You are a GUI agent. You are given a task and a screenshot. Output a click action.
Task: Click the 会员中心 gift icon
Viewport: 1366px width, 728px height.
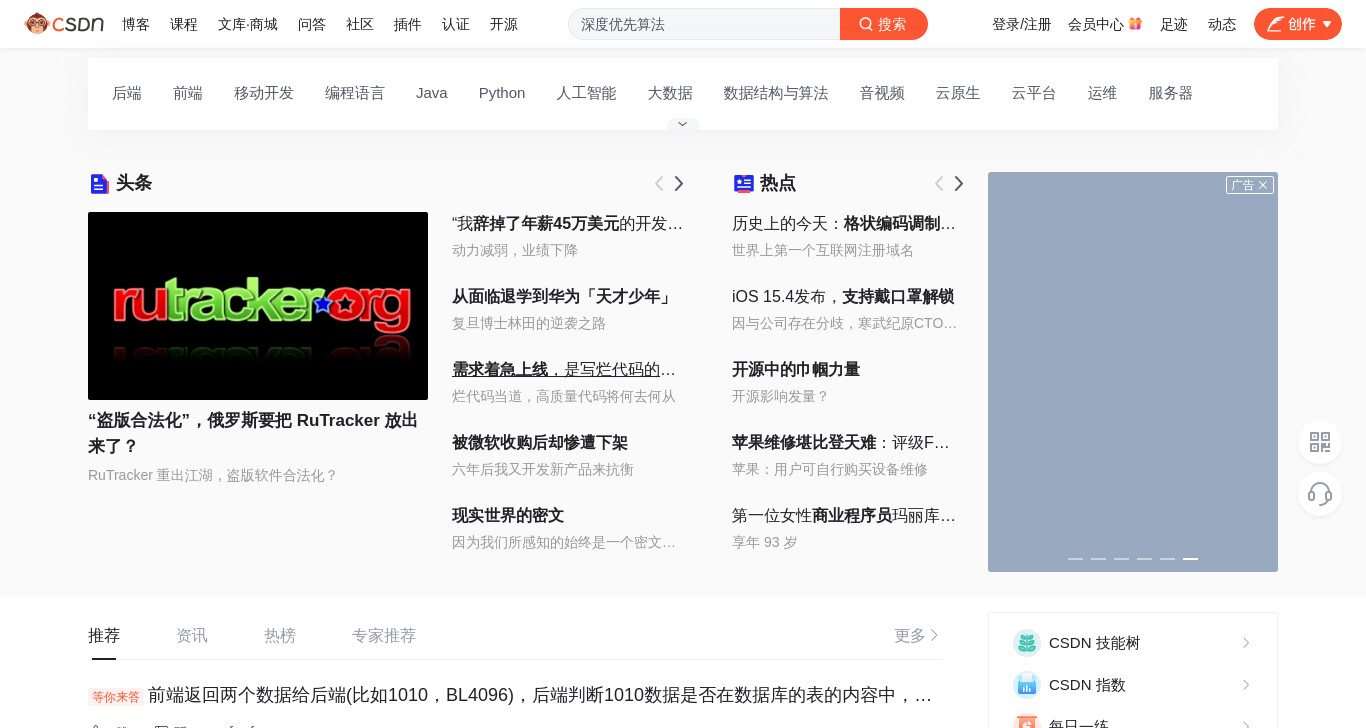tap(1135, 24)
